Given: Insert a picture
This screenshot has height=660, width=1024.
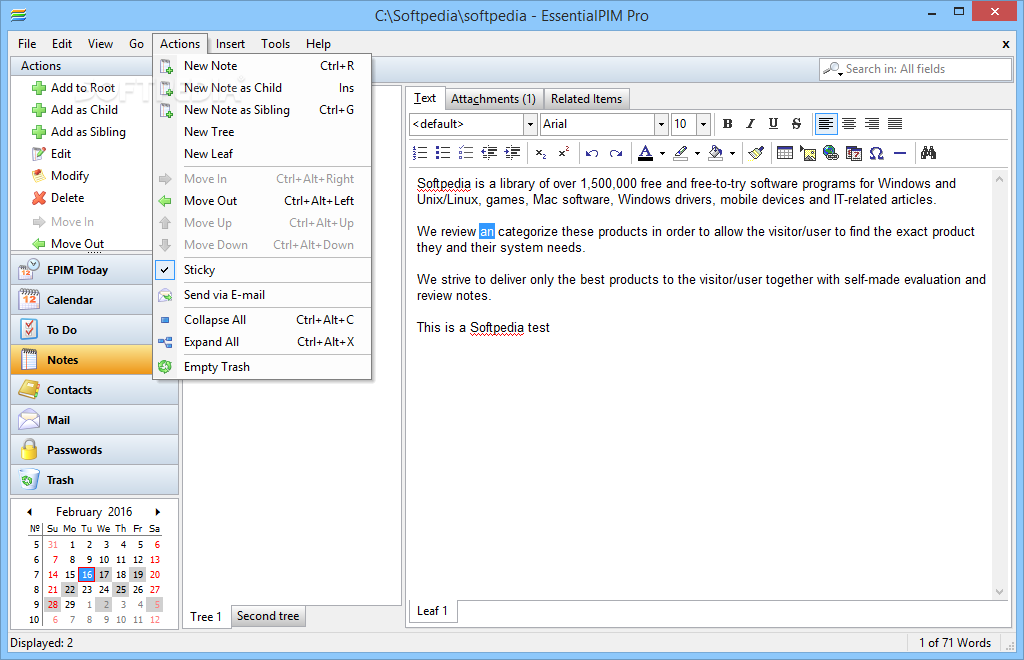Looking at the screenshot, I should [x=808, y=153].
